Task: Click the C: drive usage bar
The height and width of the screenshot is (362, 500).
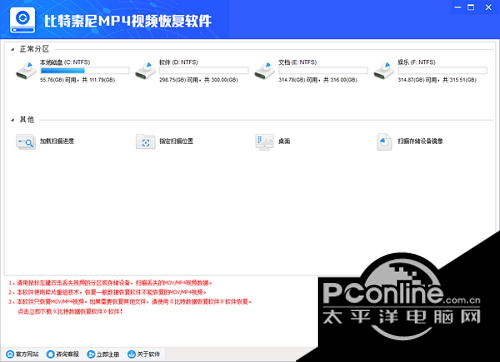Action: (x=85, y=70)
